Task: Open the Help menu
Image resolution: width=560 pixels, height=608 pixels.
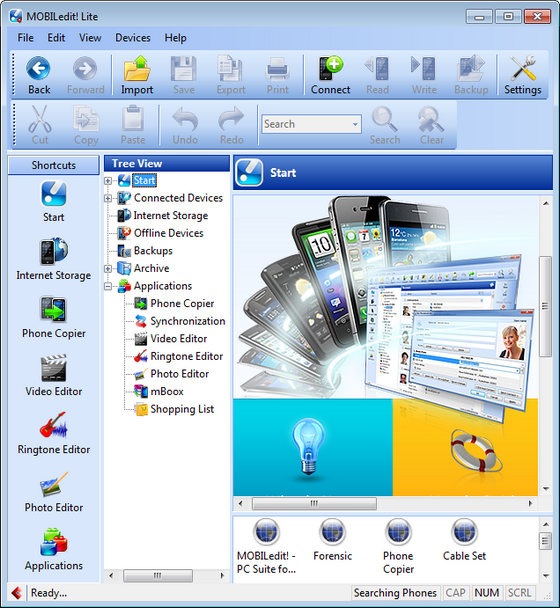Action: [175, 38]
